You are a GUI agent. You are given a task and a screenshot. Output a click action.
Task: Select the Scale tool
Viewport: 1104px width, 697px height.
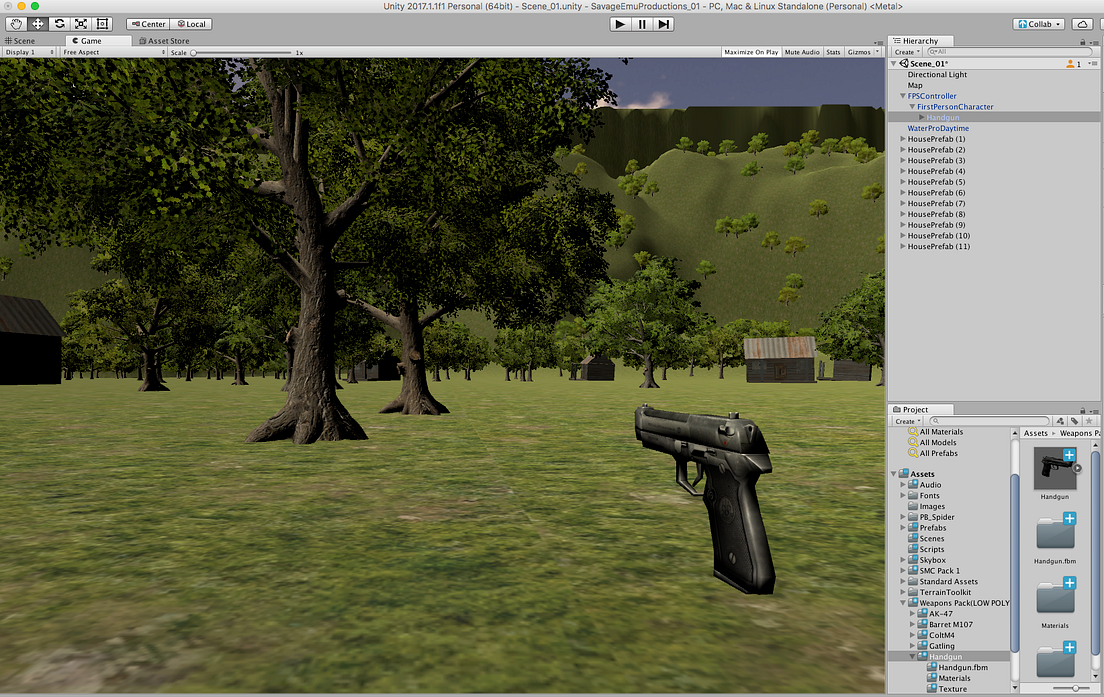(x=80, y=23)
